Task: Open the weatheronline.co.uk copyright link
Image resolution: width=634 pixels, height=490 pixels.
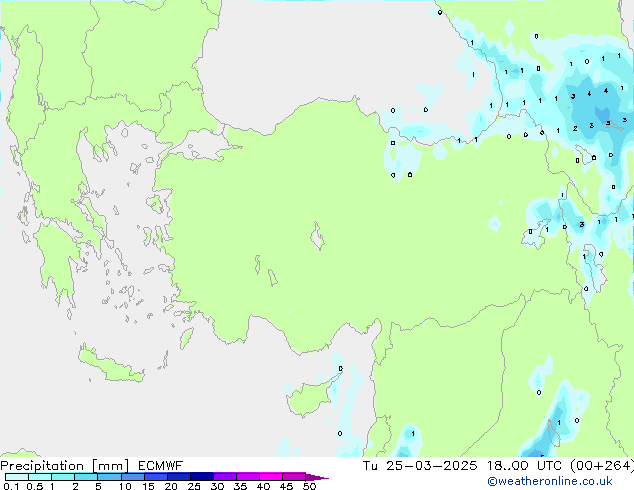Action: tap(550, 481)
